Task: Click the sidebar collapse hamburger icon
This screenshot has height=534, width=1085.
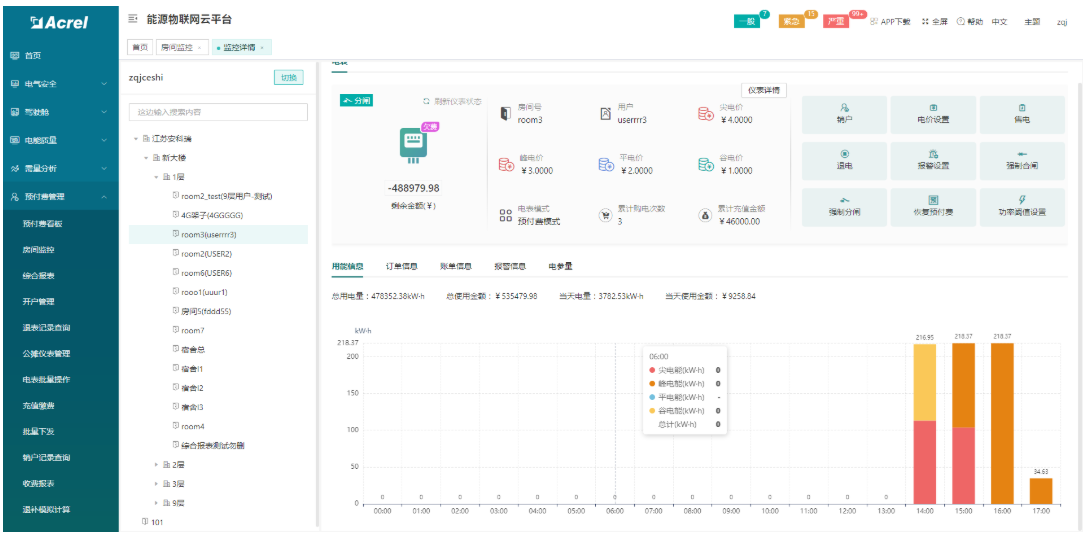Action: (x=134, y=20)
